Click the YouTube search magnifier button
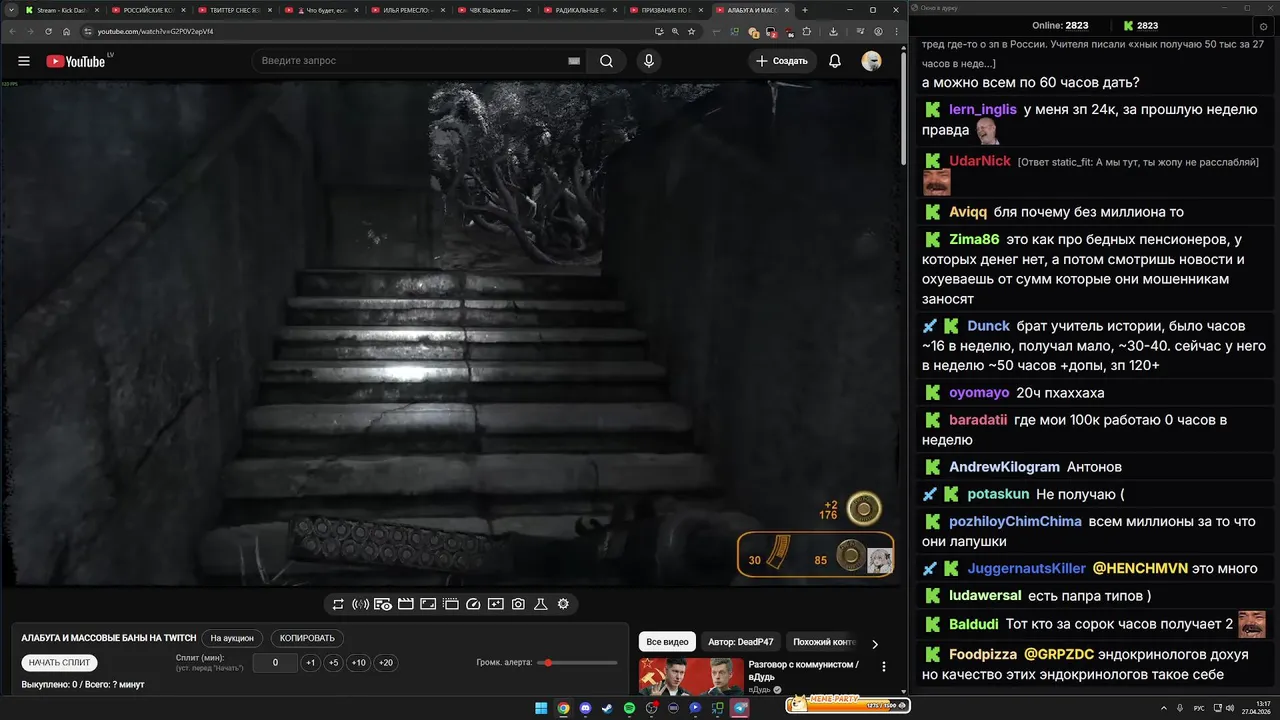The height and width of the screenshot is (720, 1280). tap(607, 61)
